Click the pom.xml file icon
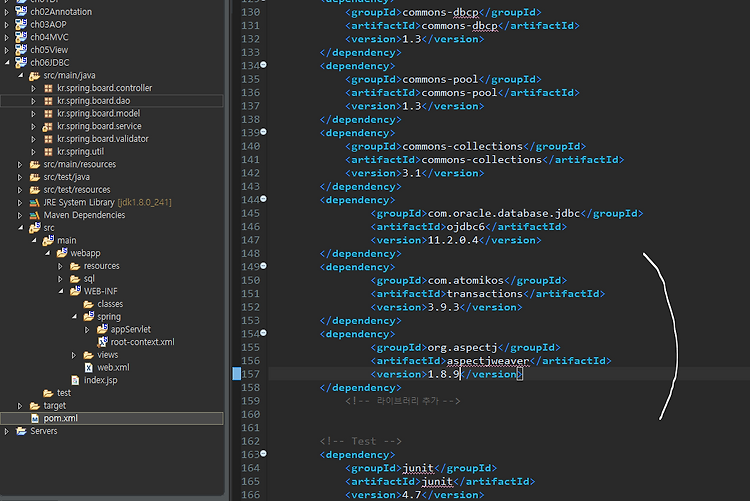 (34, 418)
